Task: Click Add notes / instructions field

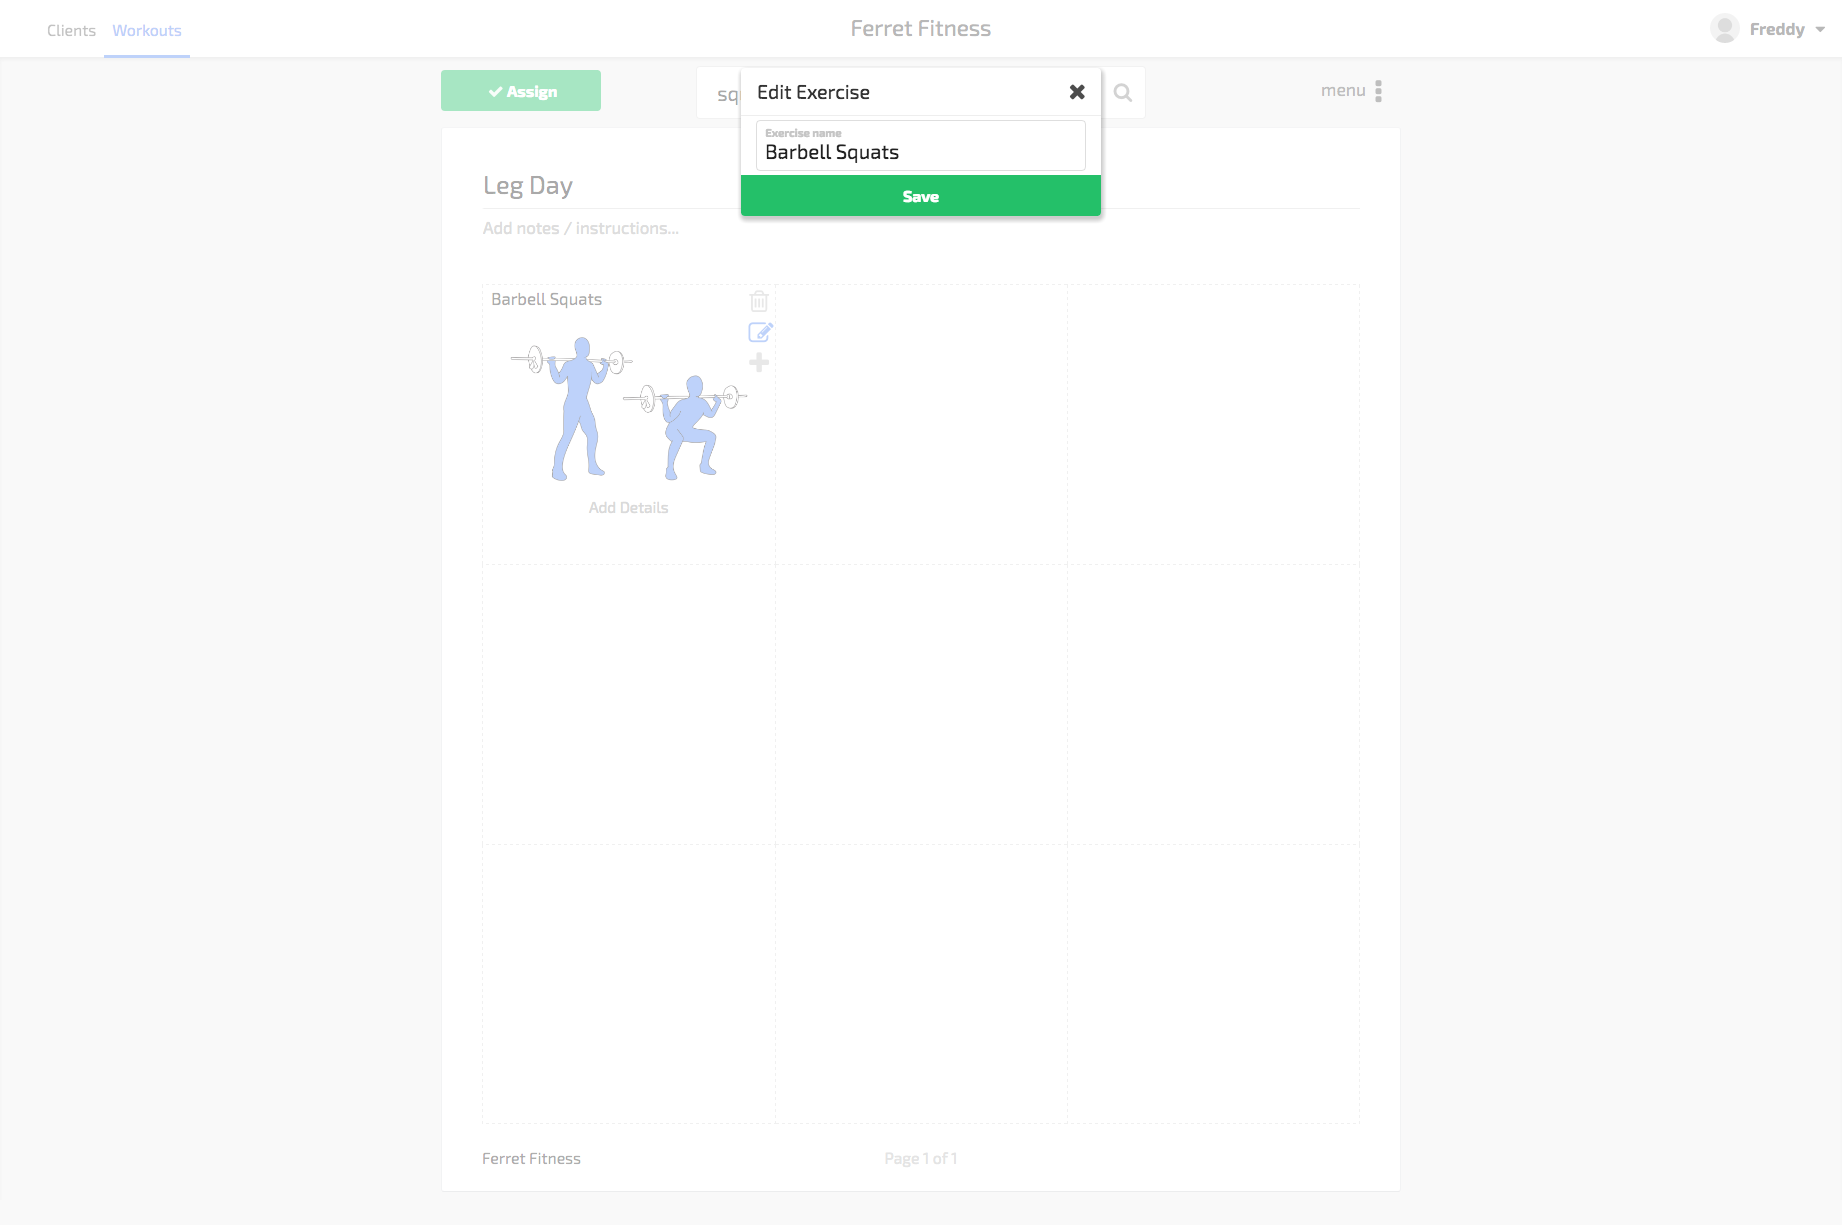Action: 581,228
